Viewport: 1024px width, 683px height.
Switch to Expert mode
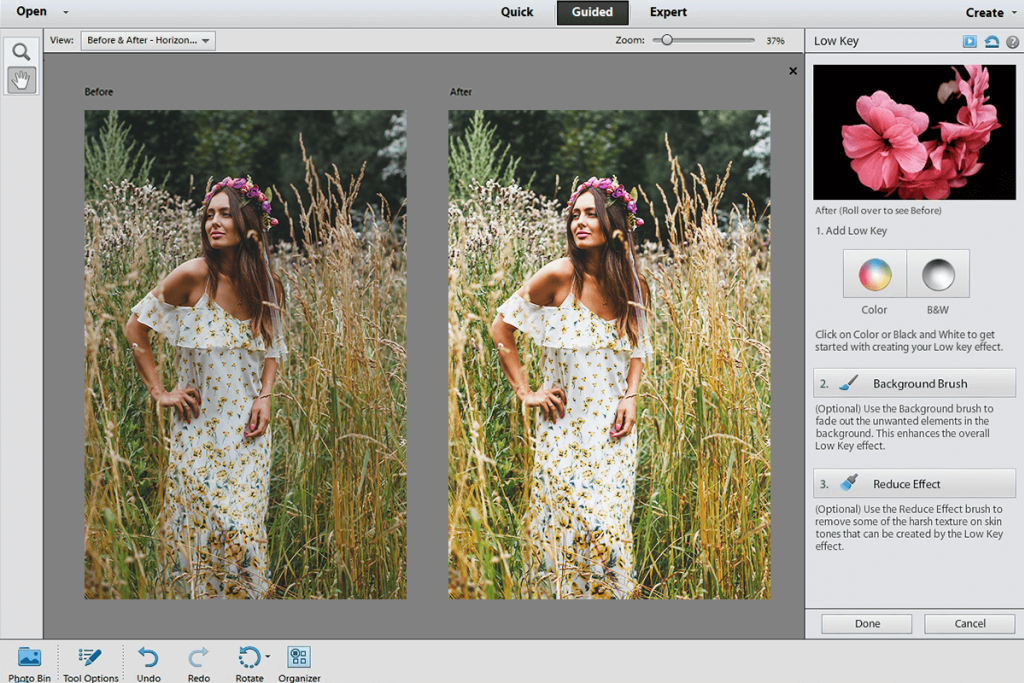(x=668, y=12)
